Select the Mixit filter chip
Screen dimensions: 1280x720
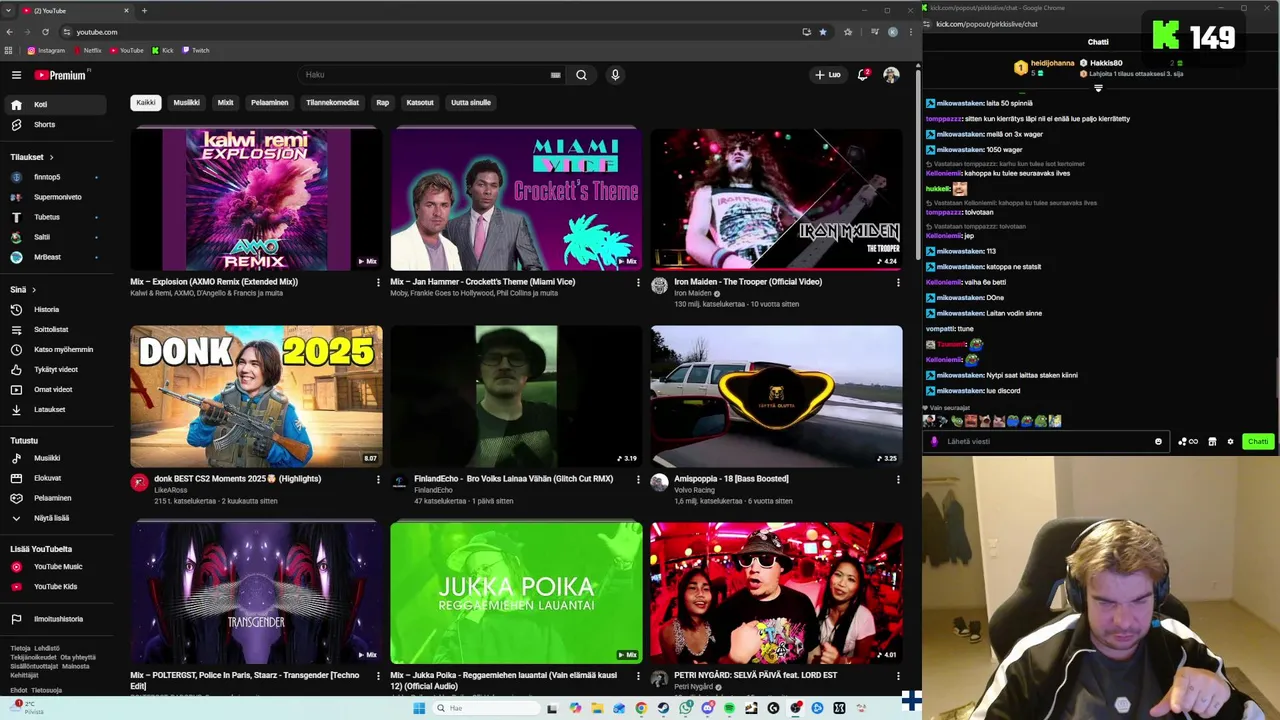pos(226,102)
